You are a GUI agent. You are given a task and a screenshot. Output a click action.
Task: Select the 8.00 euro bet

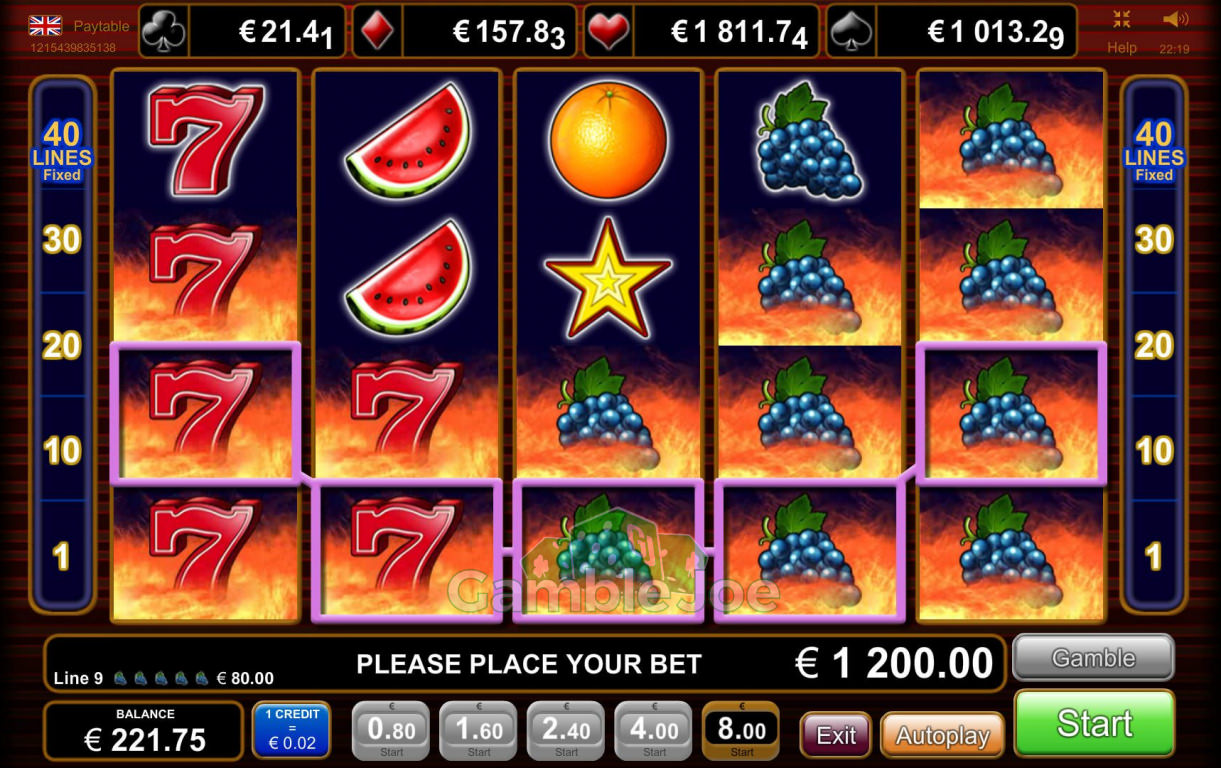click(x=741, y=731)
